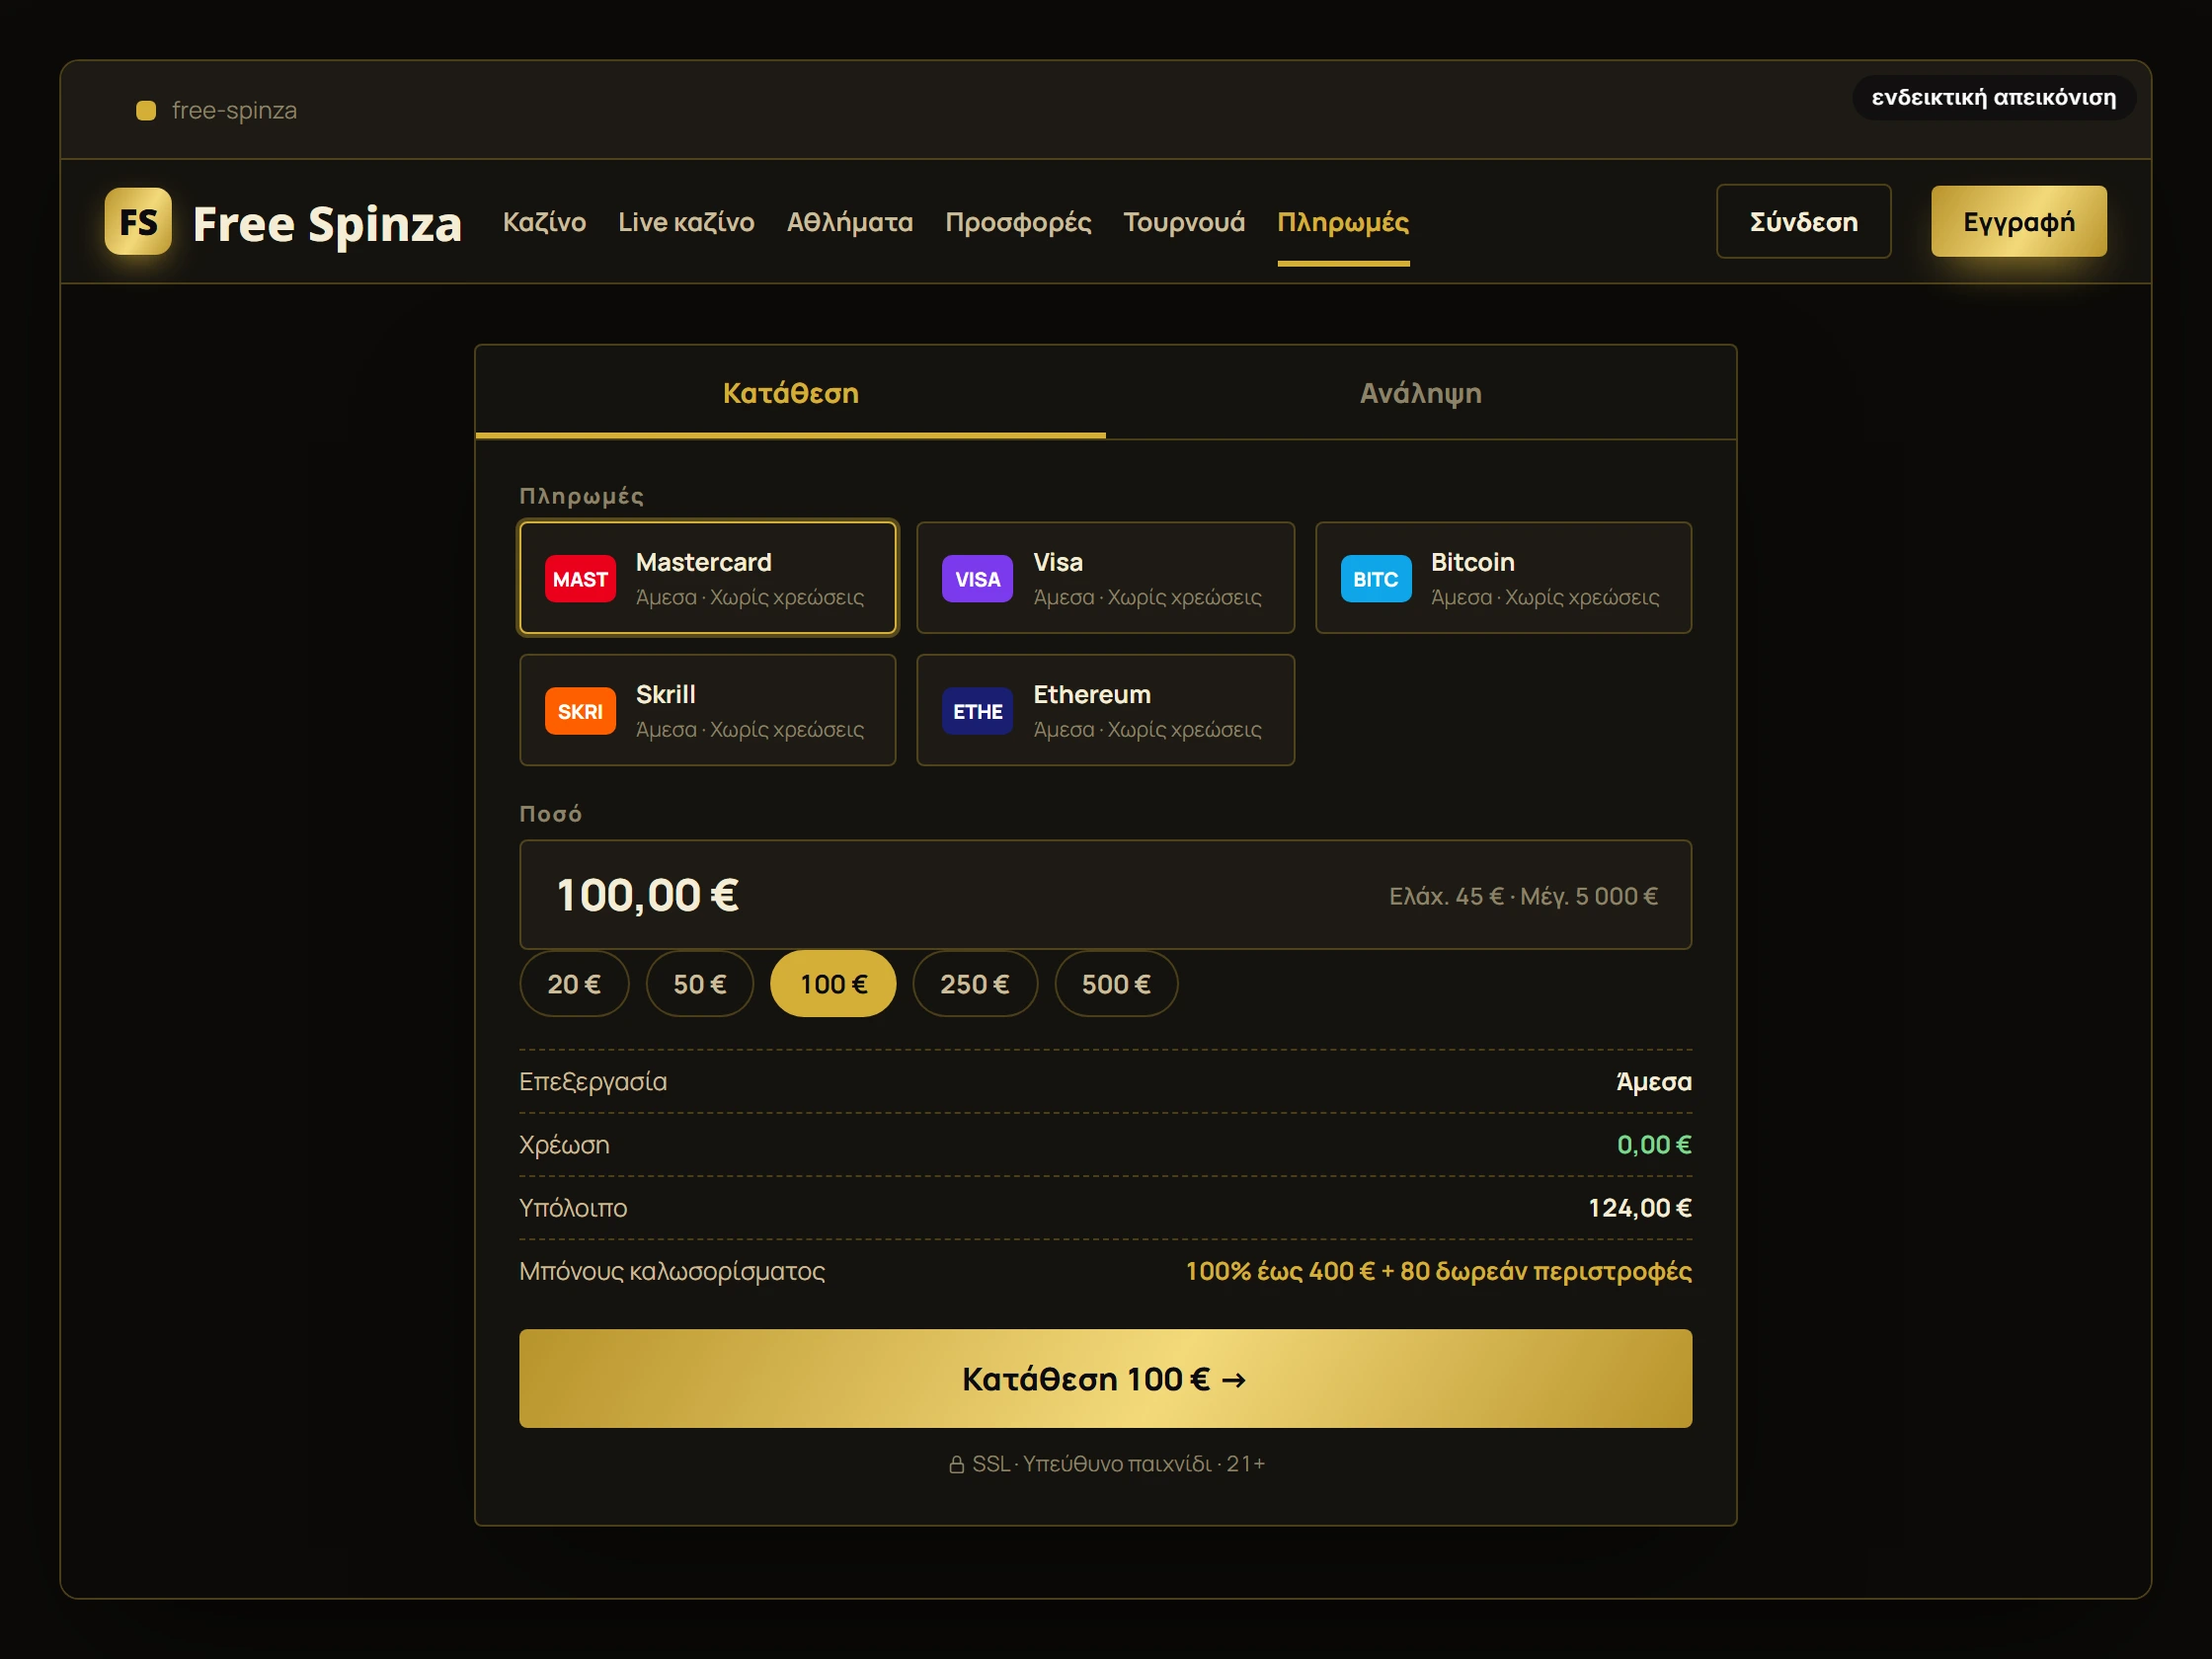Click the FS logo icon

point(138,221)
